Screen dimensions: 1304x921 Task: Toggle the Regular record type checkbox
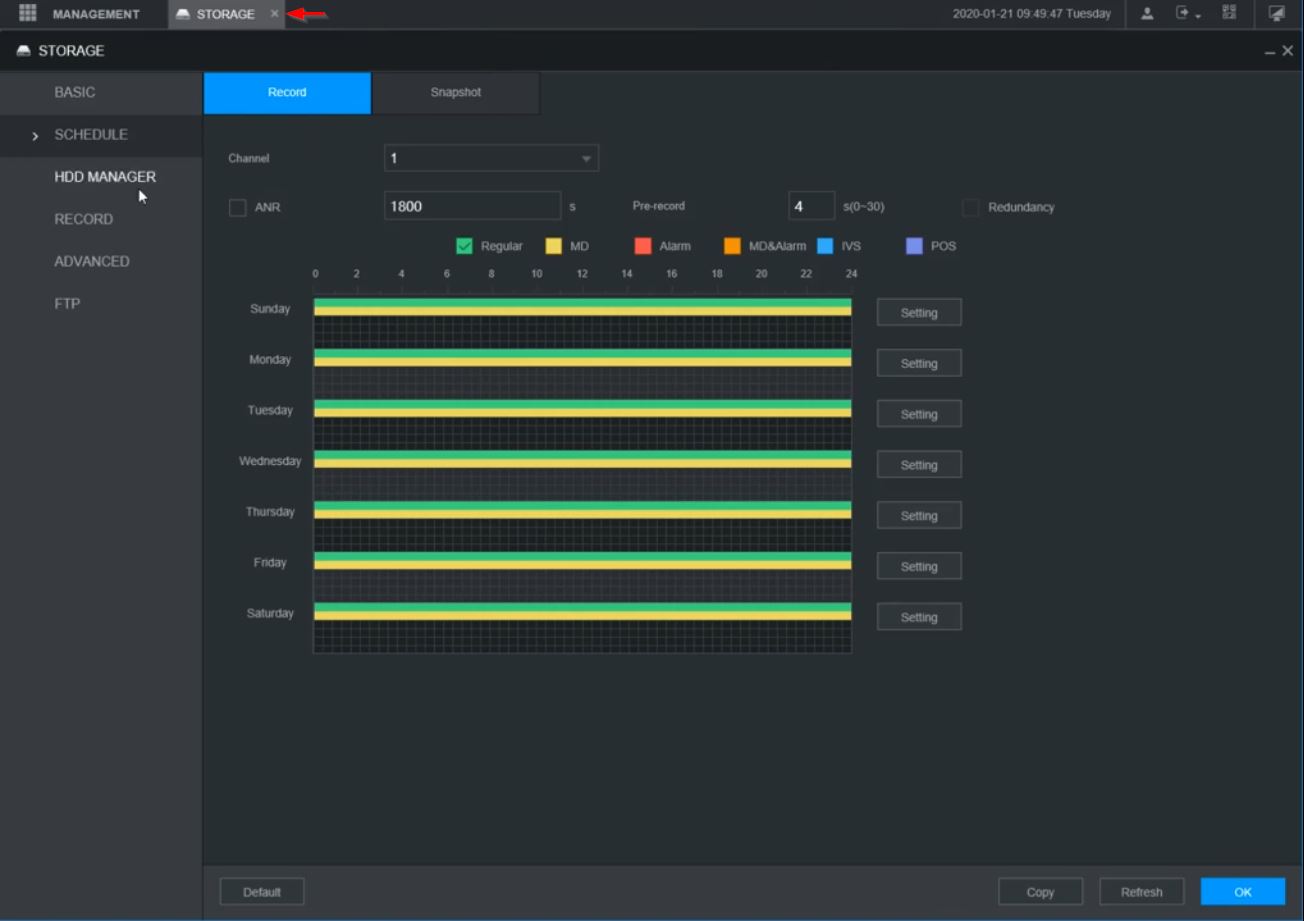tap(464, 246)
